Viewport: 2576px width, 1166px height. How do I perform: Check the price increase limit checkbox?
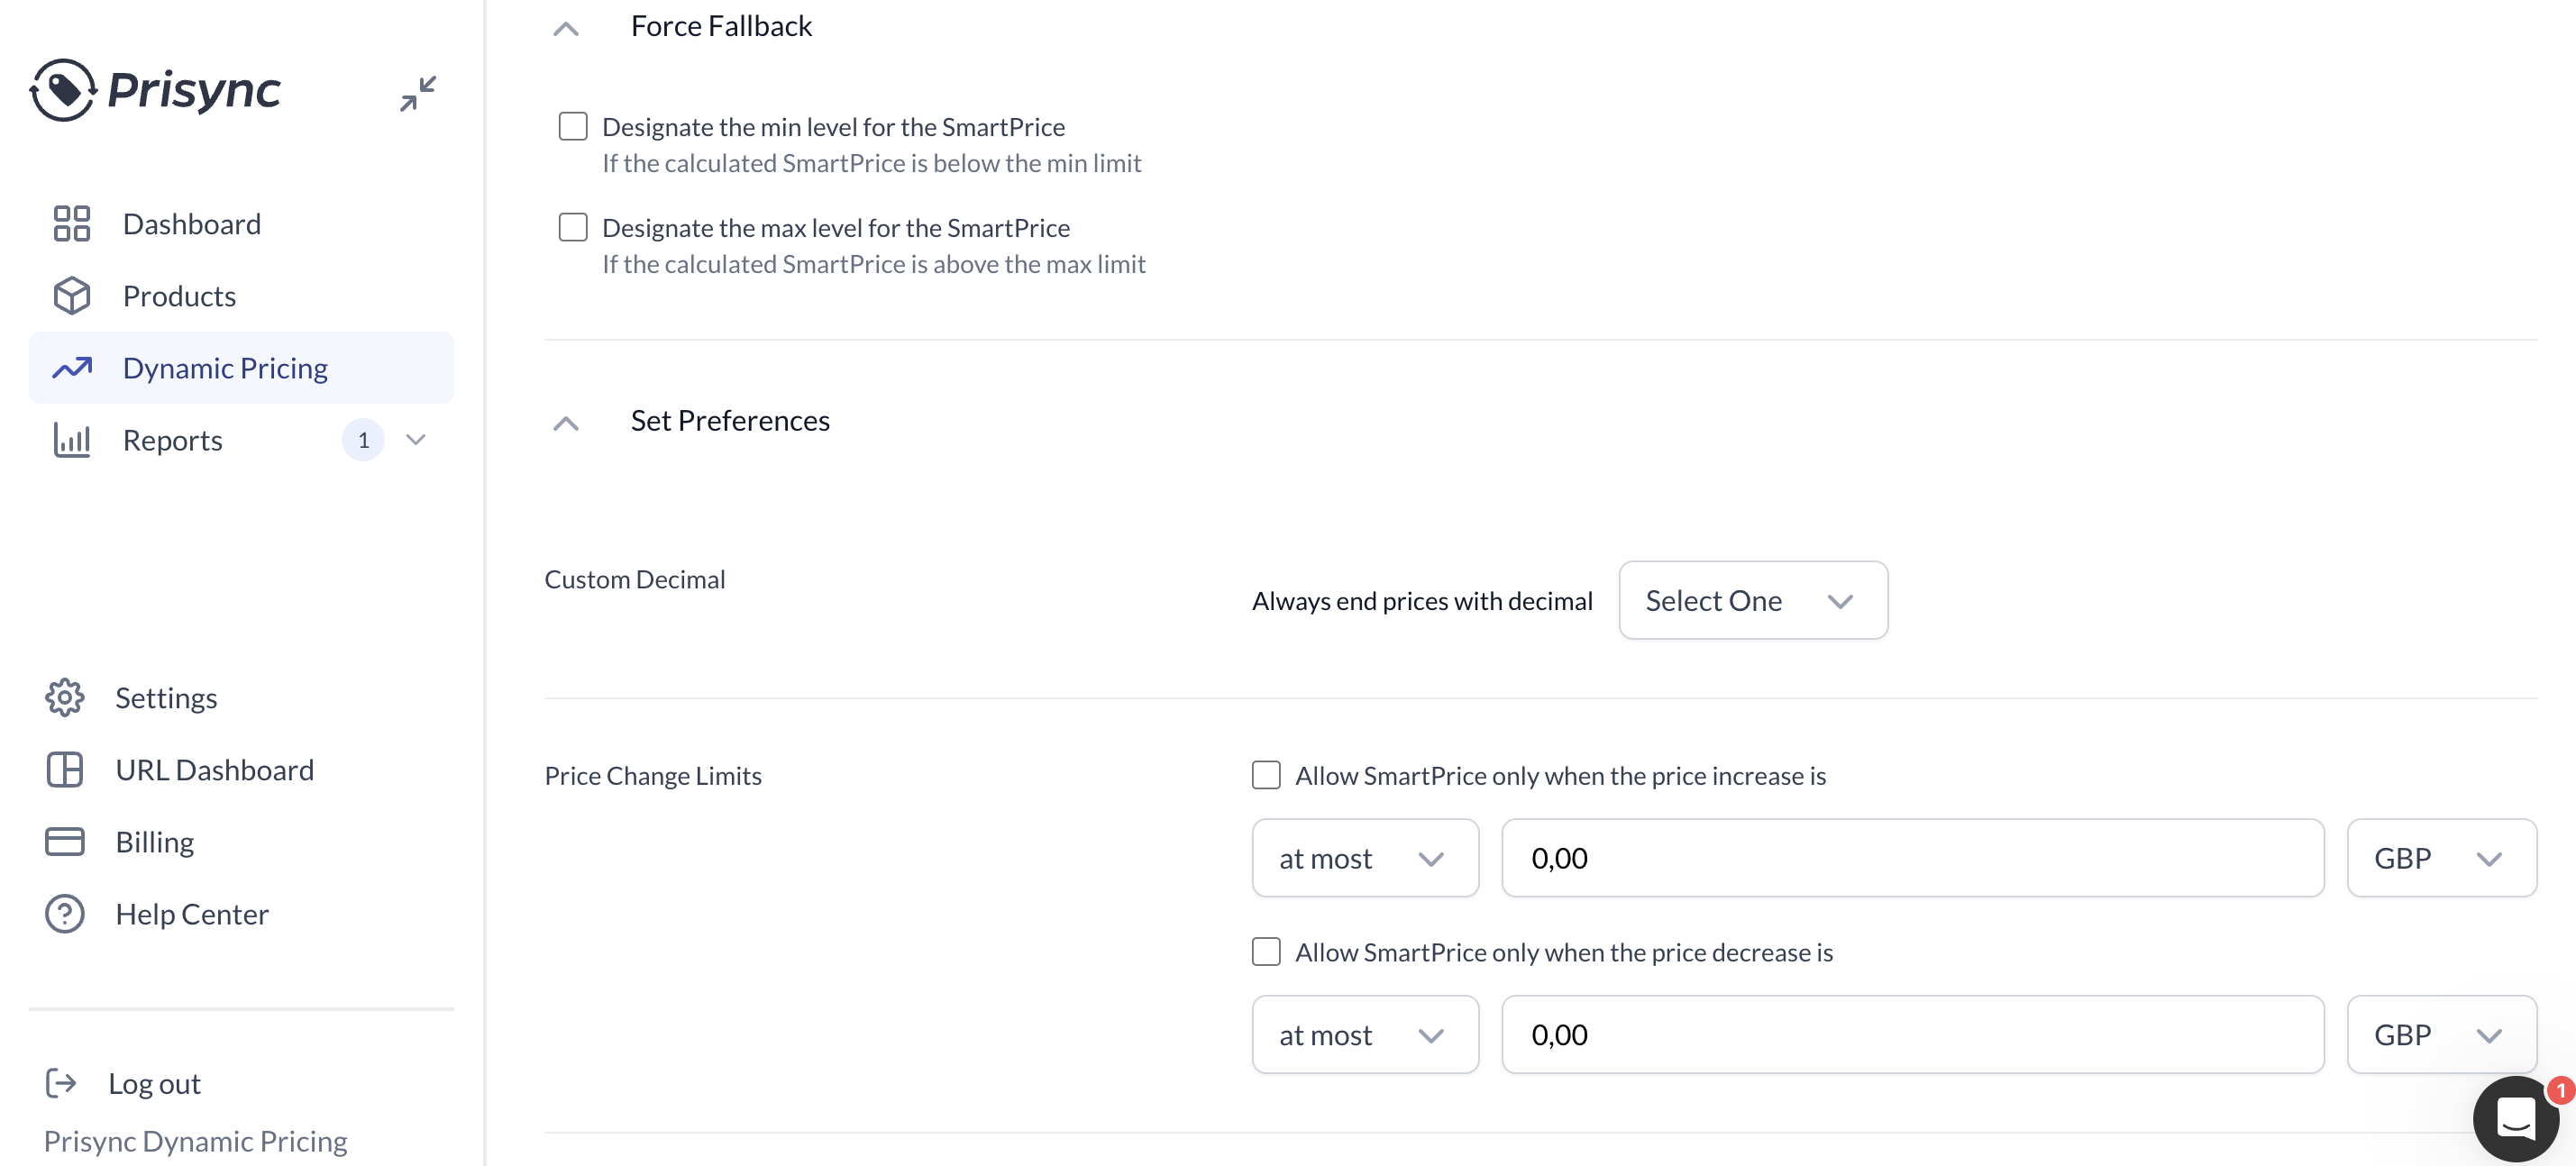click(1266, 775)
